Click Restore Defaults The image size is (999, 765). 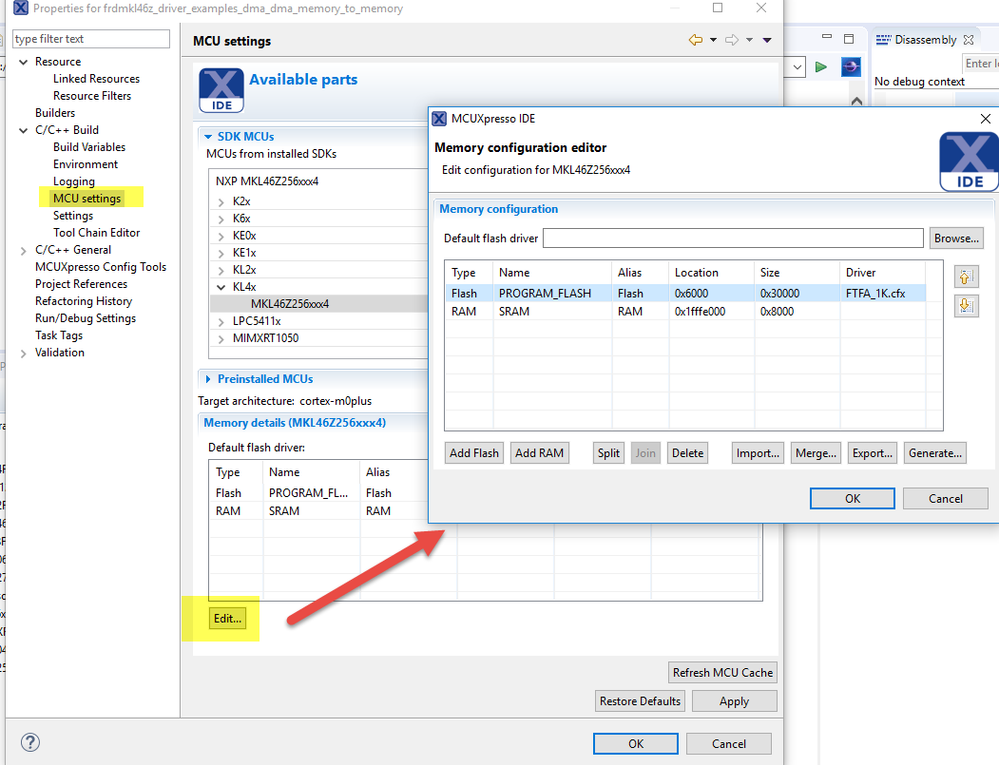point(640,701)
